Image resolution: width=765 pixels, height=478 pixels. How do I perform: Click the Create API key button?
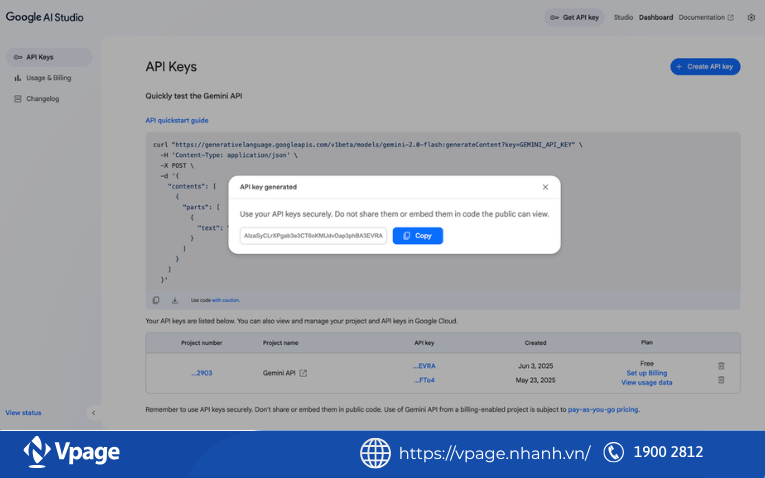(x=705, y=67)
